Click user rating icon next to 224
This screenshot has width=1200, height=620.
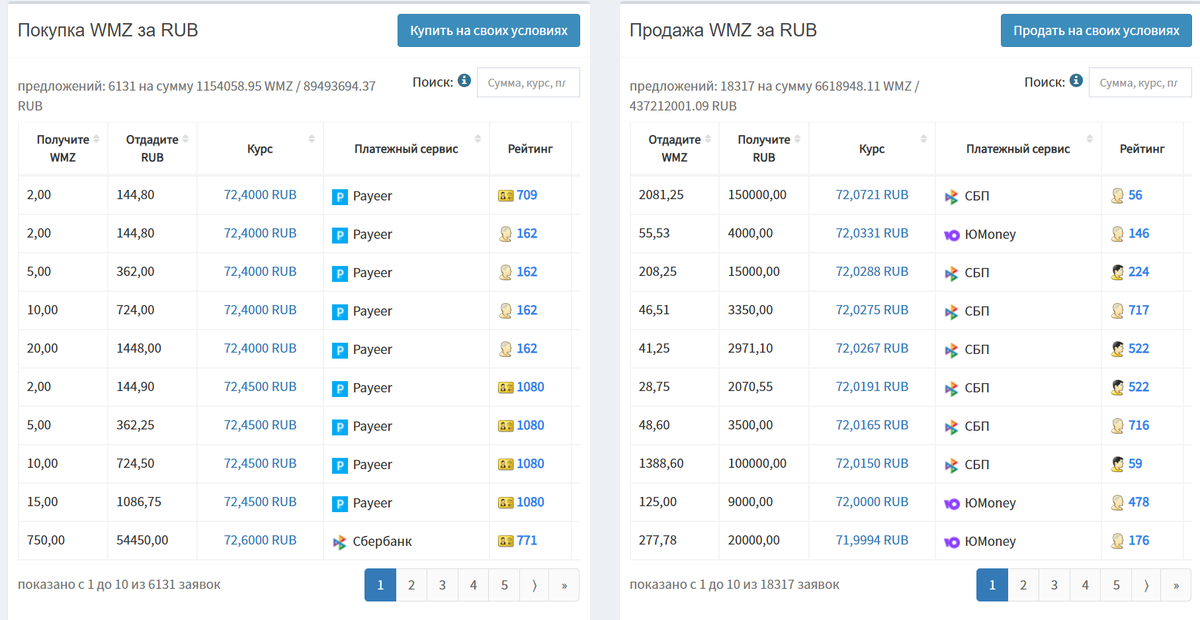click(1118, 272)
